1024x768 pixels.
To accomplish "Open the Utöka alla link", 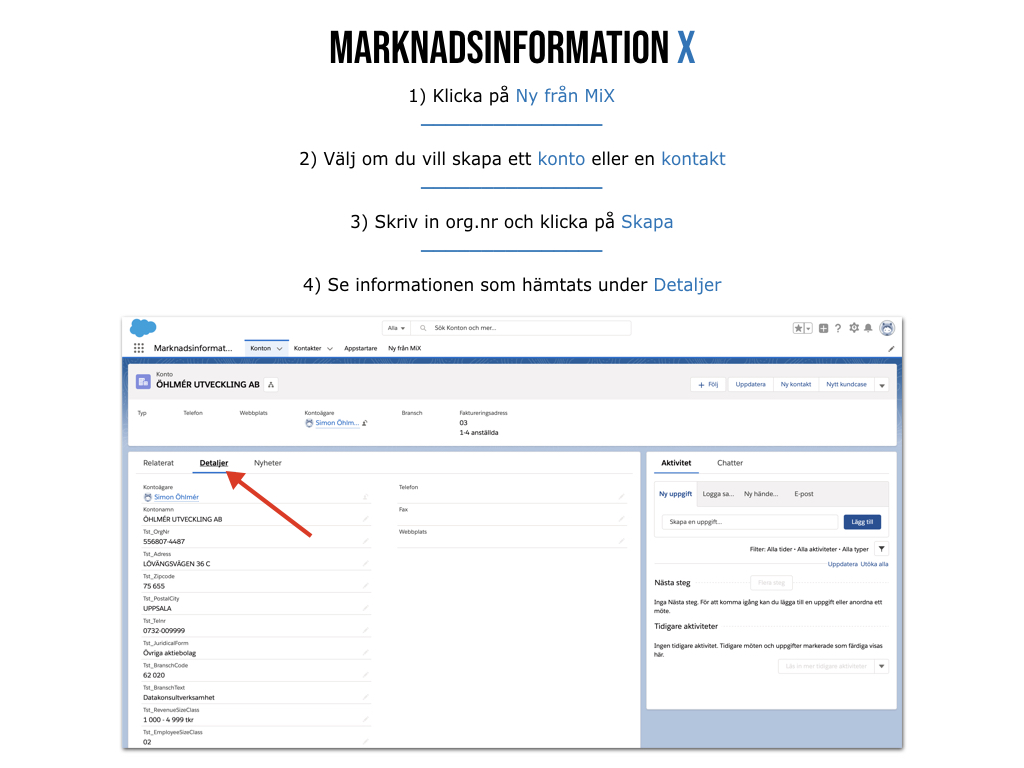I will coord(875,564).
